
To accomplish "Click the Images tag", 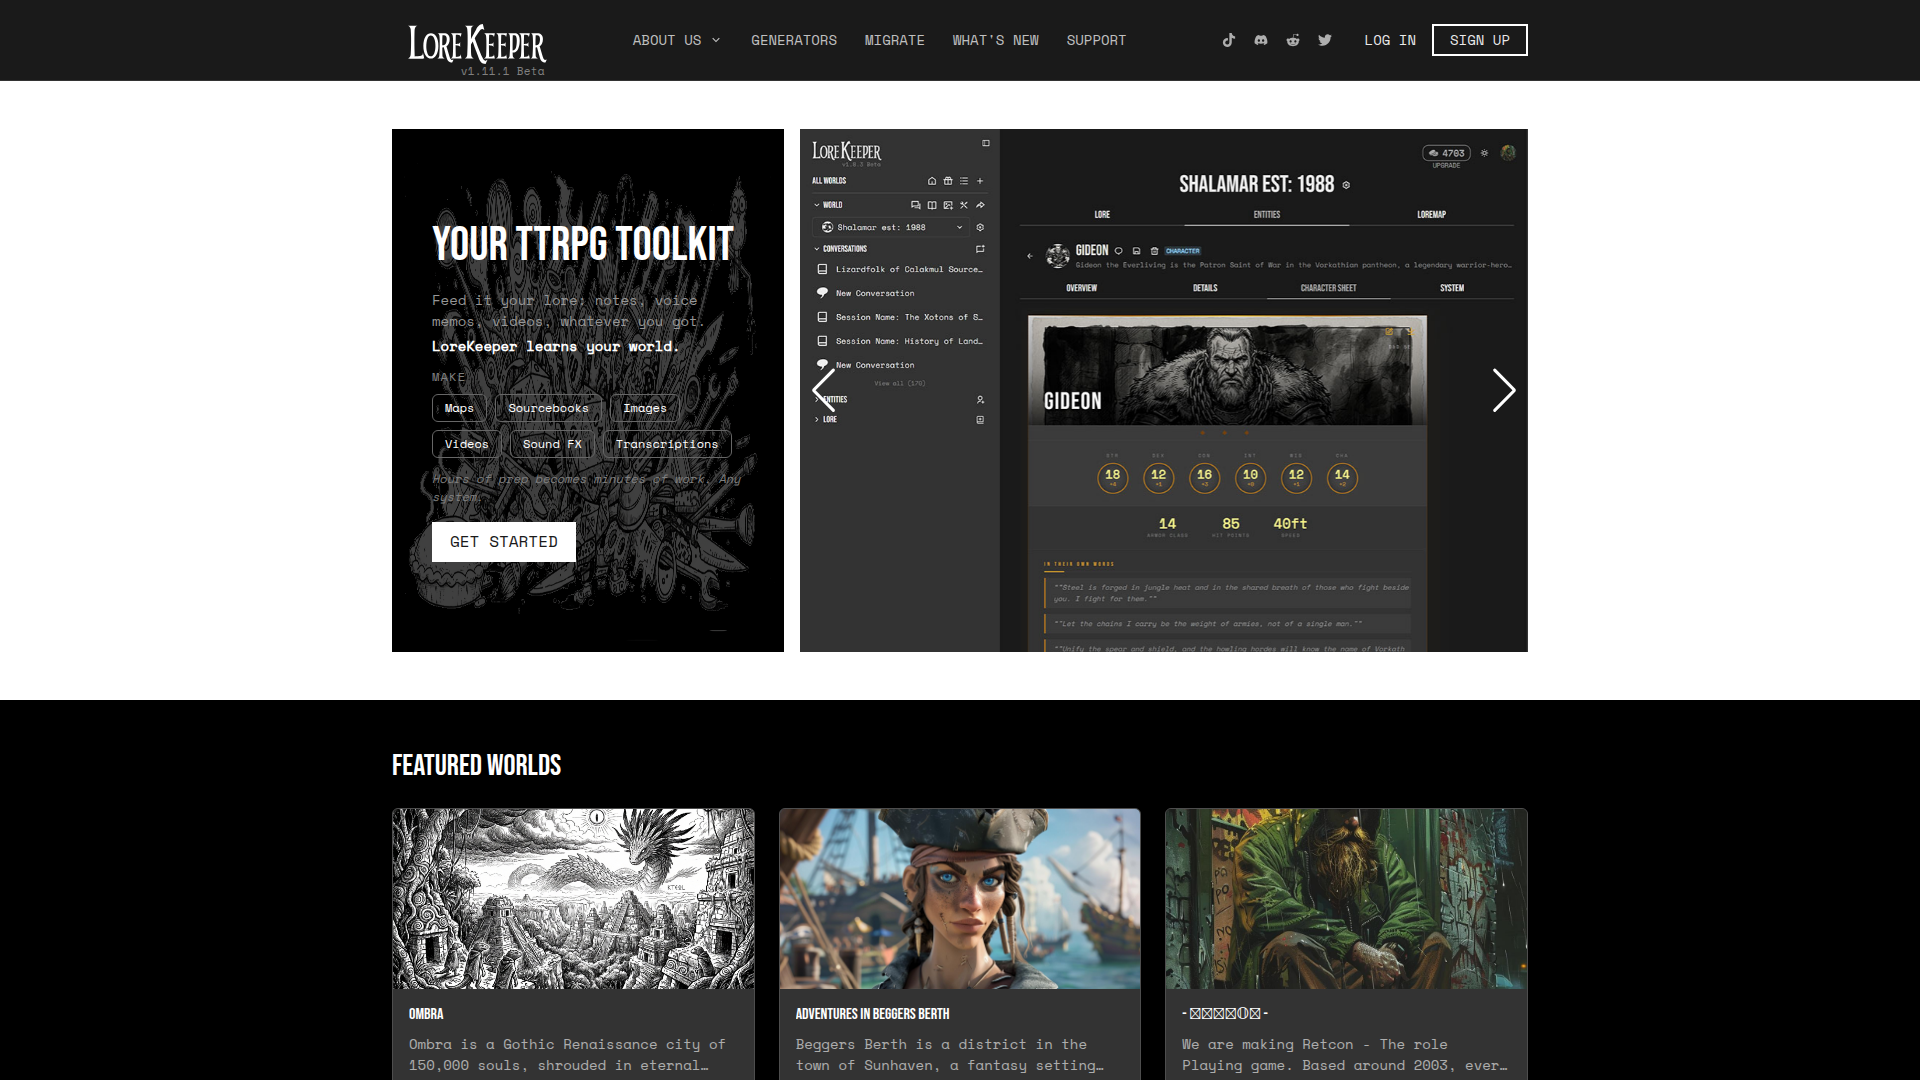I will pos(645,408).
